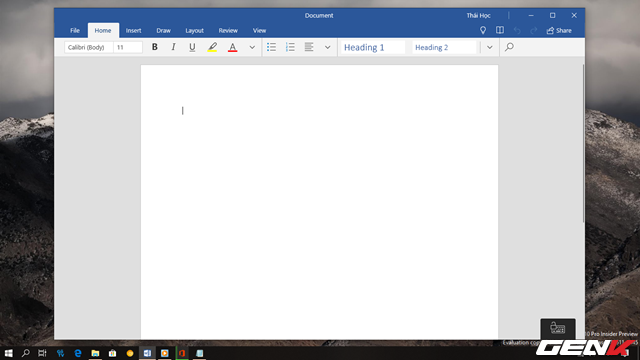The width and height of the screenshot is (640, 360).
Task: Switch to the Review tab
Action: click(x=228, y=31)
